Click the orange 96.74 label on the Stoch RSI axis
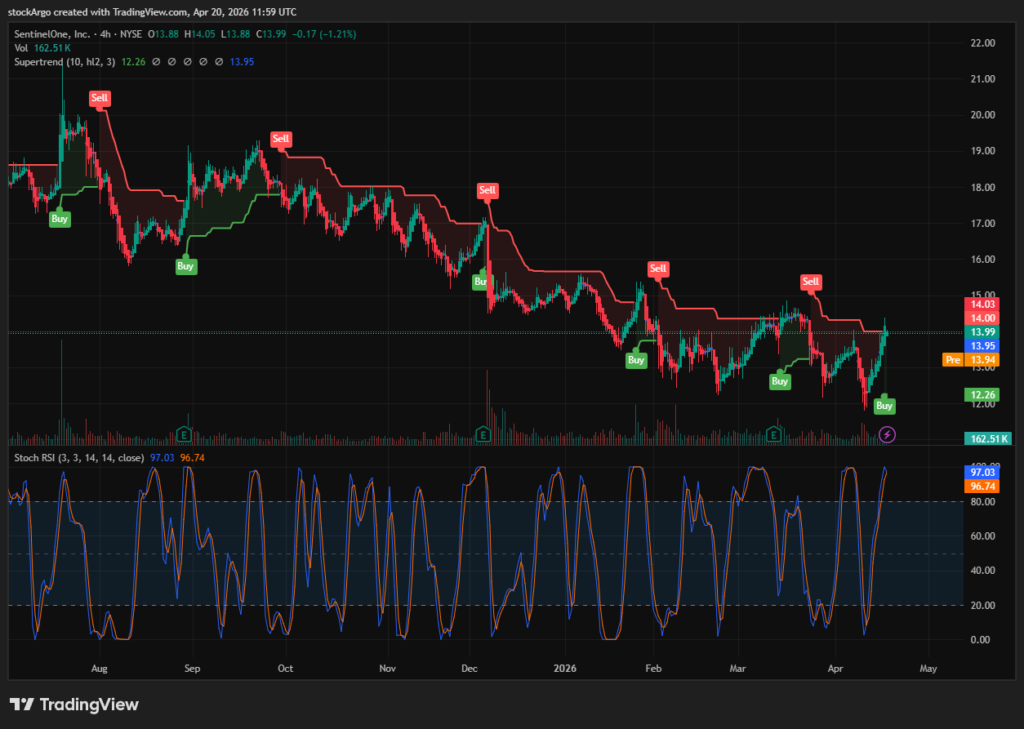This screenshot has height=729, width=1024. (x=982, y=486)
